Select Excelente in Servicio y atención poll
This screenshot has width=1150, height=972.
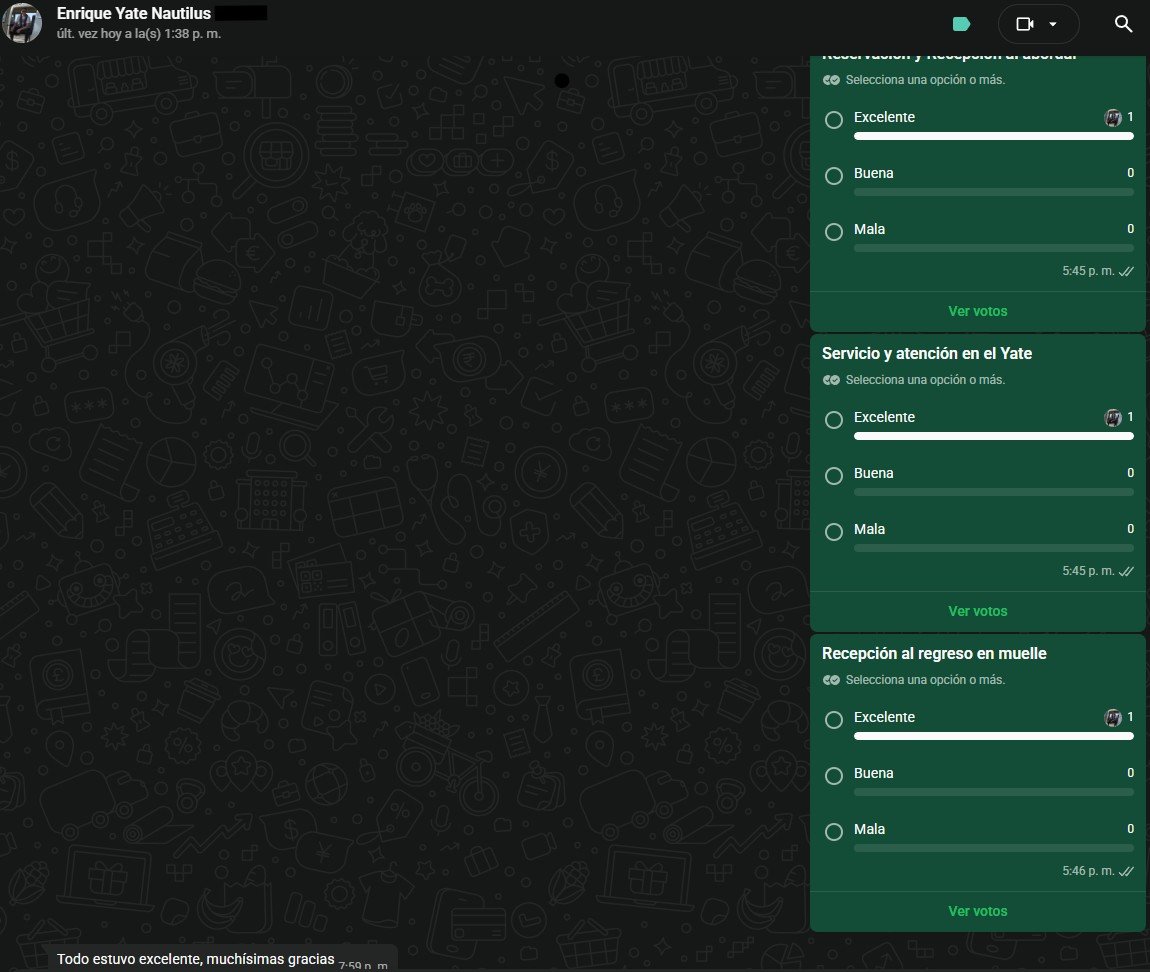pos(834,420)
